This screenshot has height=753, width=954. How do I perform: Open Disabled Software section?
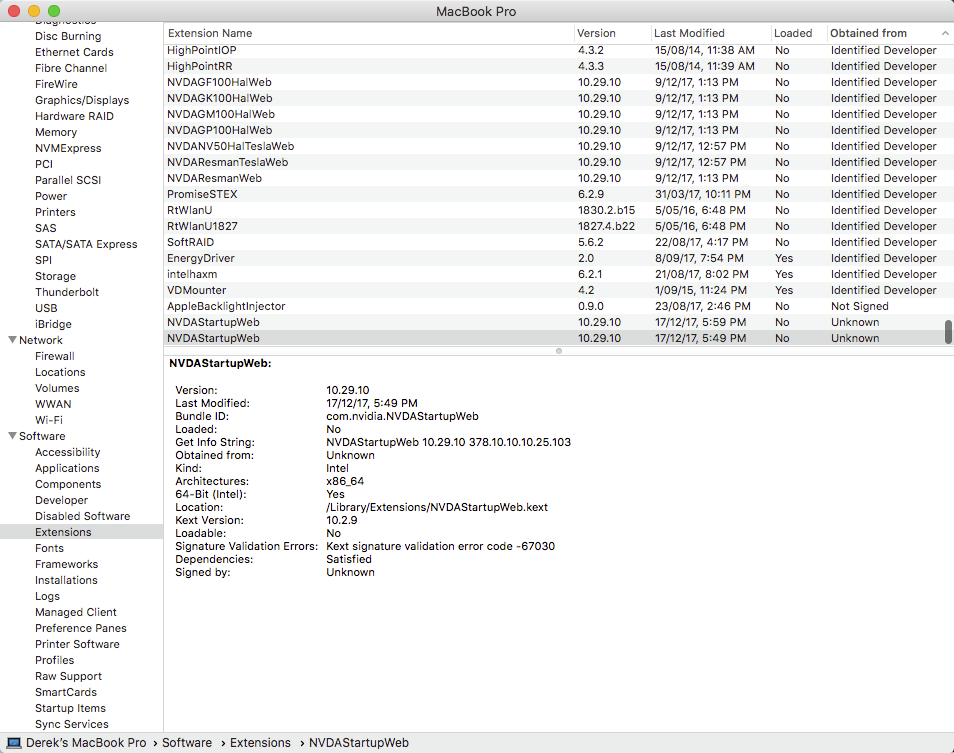(x=83, y=516)
